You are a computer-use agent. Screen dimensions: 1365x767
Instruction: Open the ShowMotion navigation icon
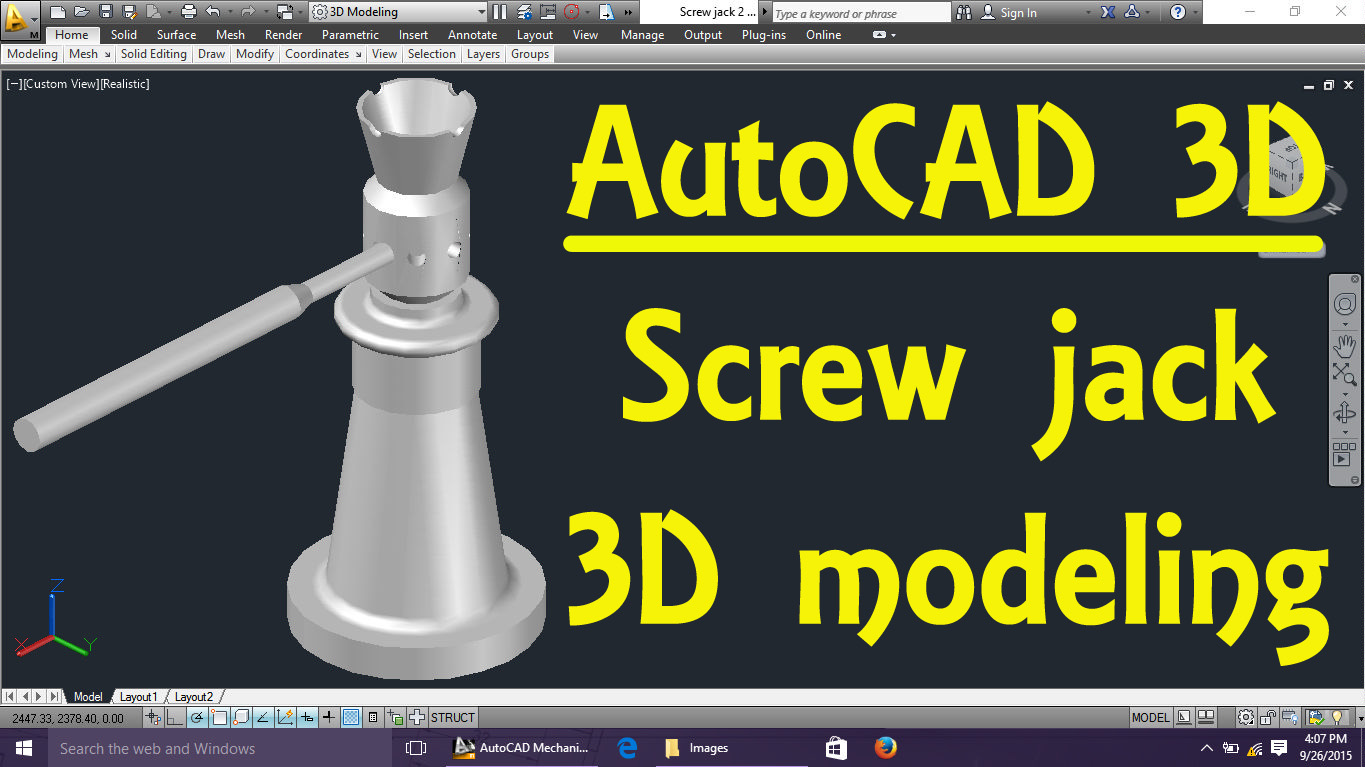(x=1345, y=455)
